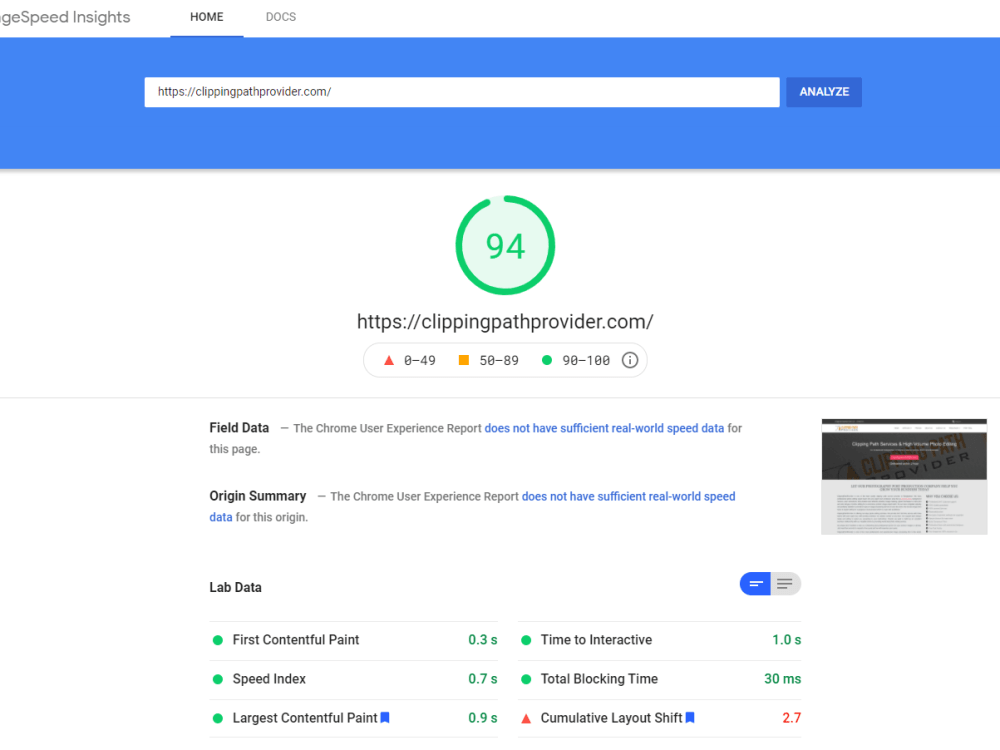Click the 0.3 s value
The width and height of the screenshot is (1000, 750).
[x=483, y=640]
